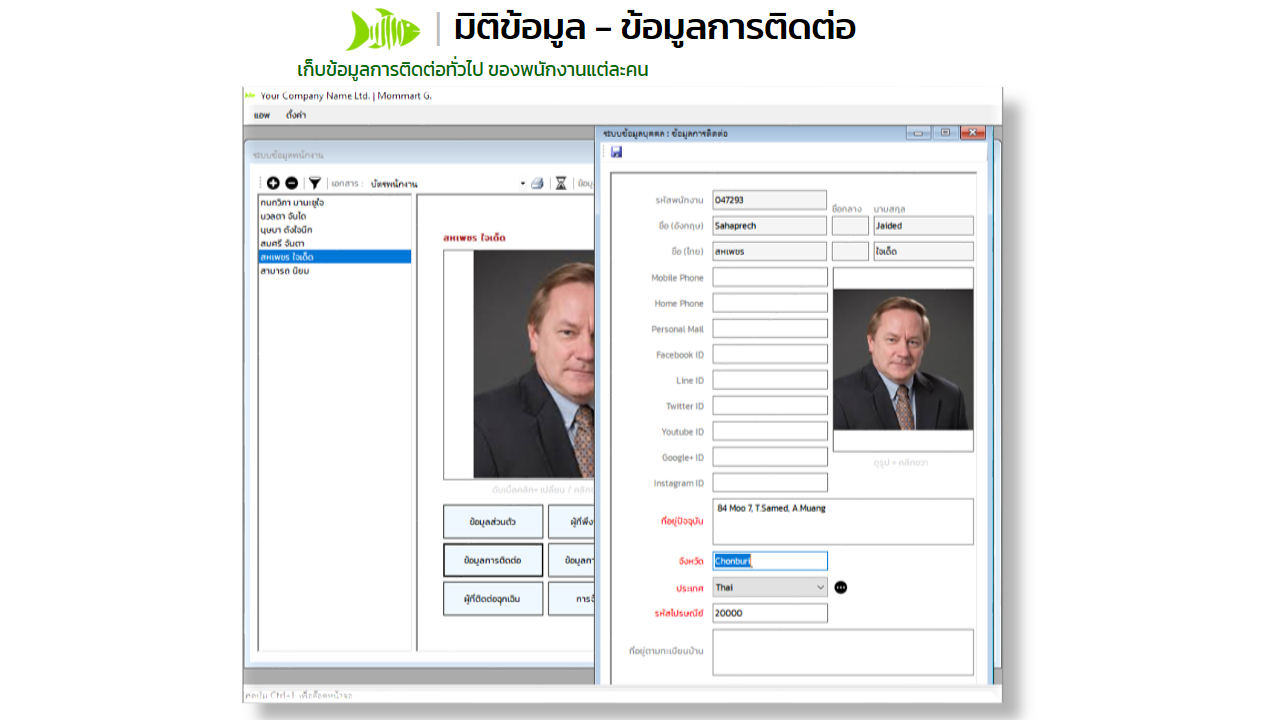Click the province field containing Chonburi
This screenshot has height=720, width=1280.
(x=770, y=561)
